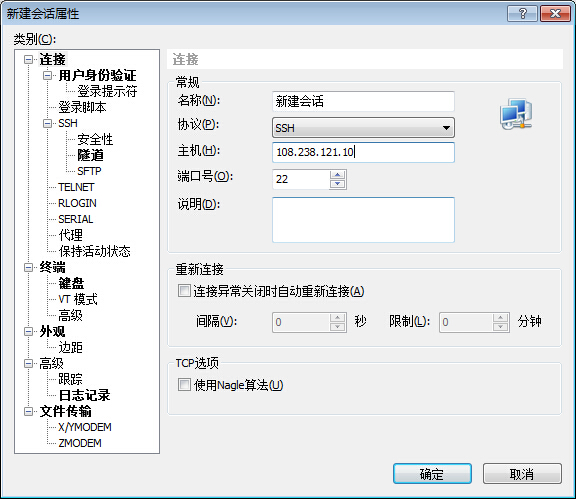
Task: Collapse the 文件传输 tree node
Action: [x=28, y=411]
